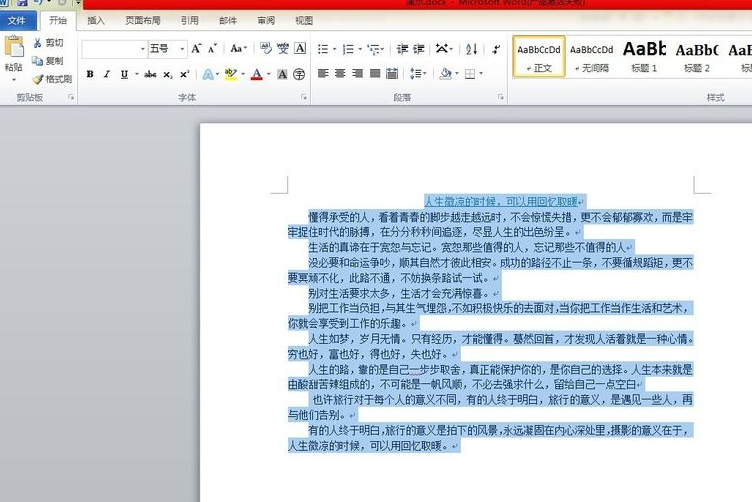Toggle Underline formatting
Screen dimensions: 752x502
[x=124, y=74]
